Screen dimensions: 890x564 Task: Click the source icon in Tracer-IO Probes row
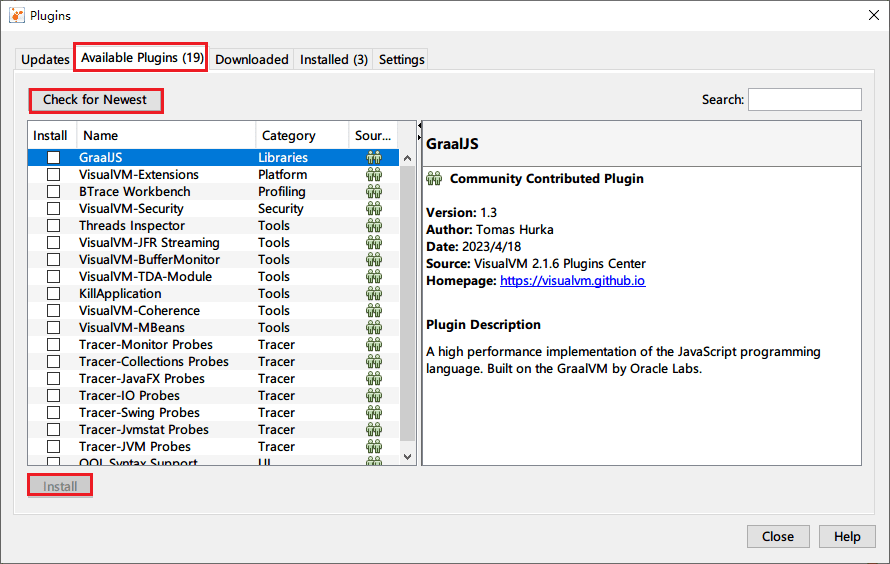[373, 396]
